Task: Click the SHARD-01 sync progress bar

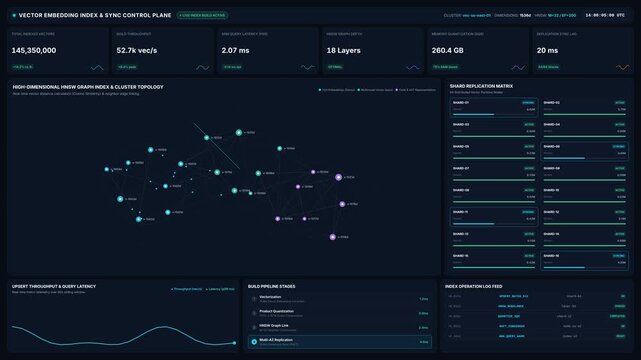Action: (494, 114)
